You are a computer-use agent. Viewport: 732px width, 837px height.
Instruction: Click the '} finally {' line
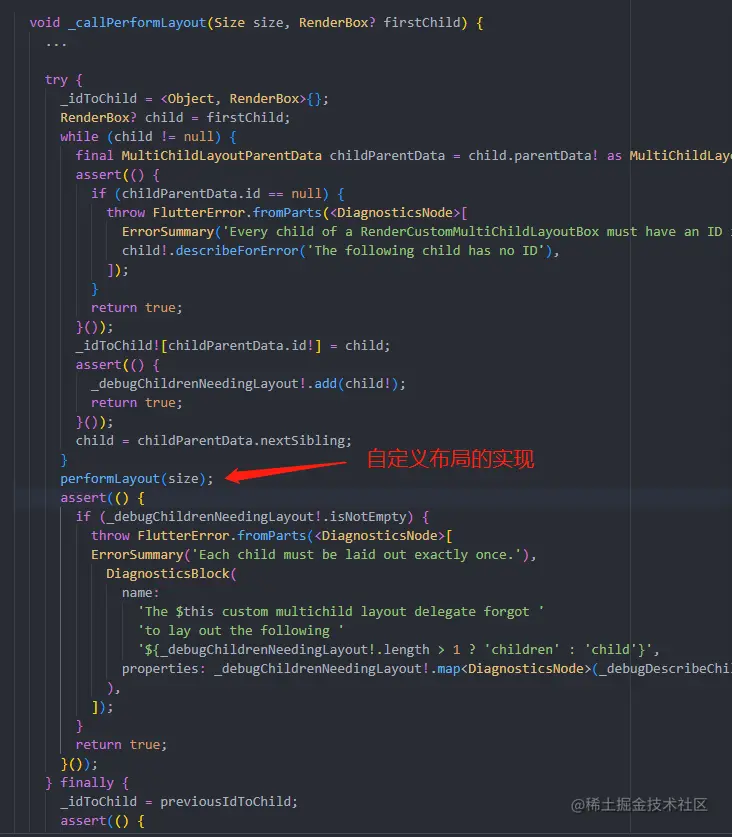coord(87,783)
